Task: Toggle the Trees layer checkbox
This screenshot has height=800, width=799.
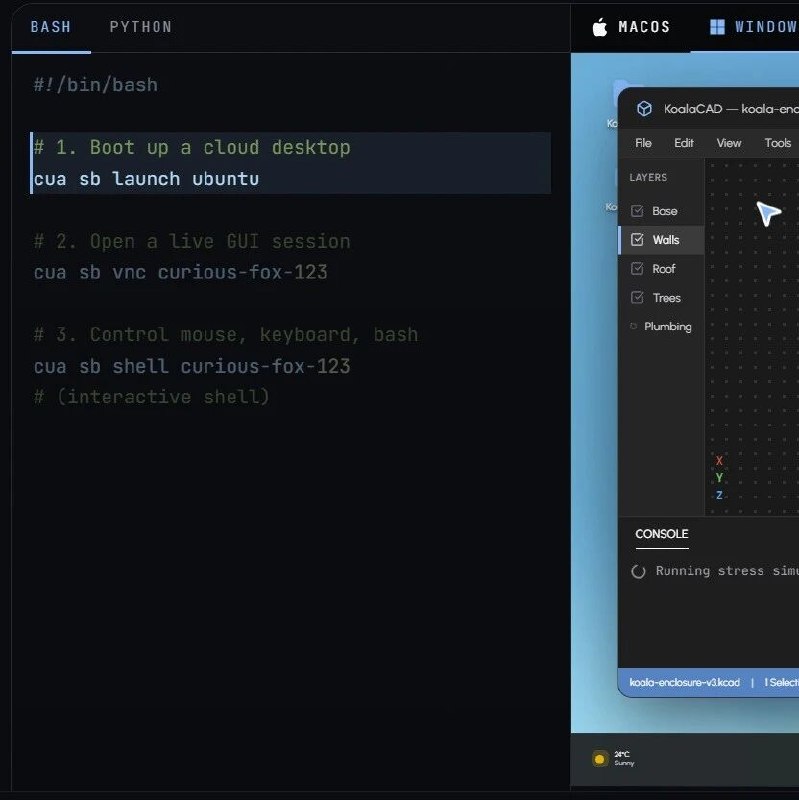Action: coord(637,297)
